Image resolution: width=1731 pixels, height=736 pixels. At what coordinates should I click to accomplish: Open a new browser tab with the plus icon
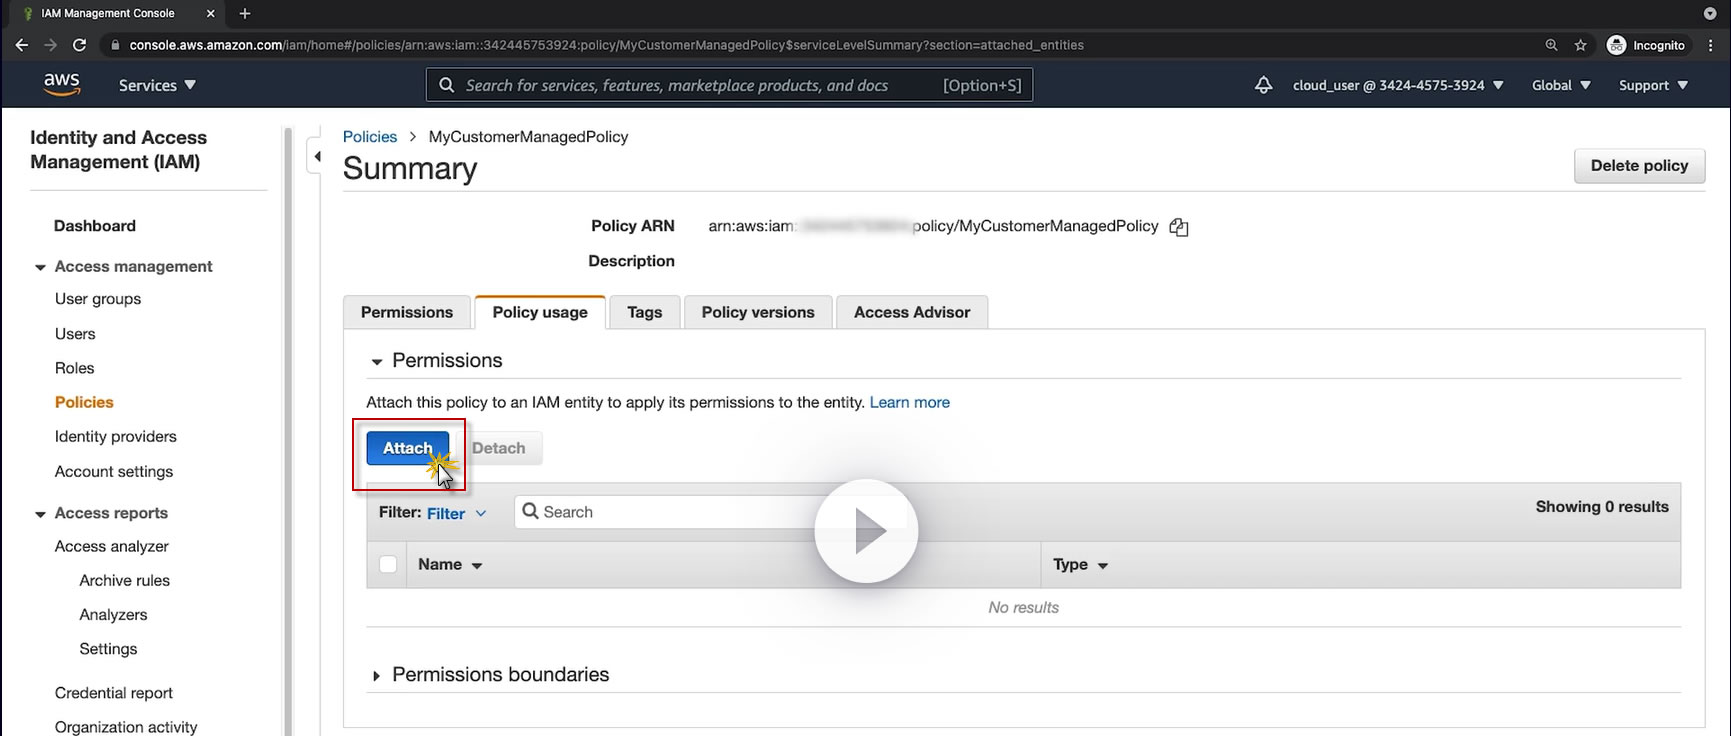[245, 13]
